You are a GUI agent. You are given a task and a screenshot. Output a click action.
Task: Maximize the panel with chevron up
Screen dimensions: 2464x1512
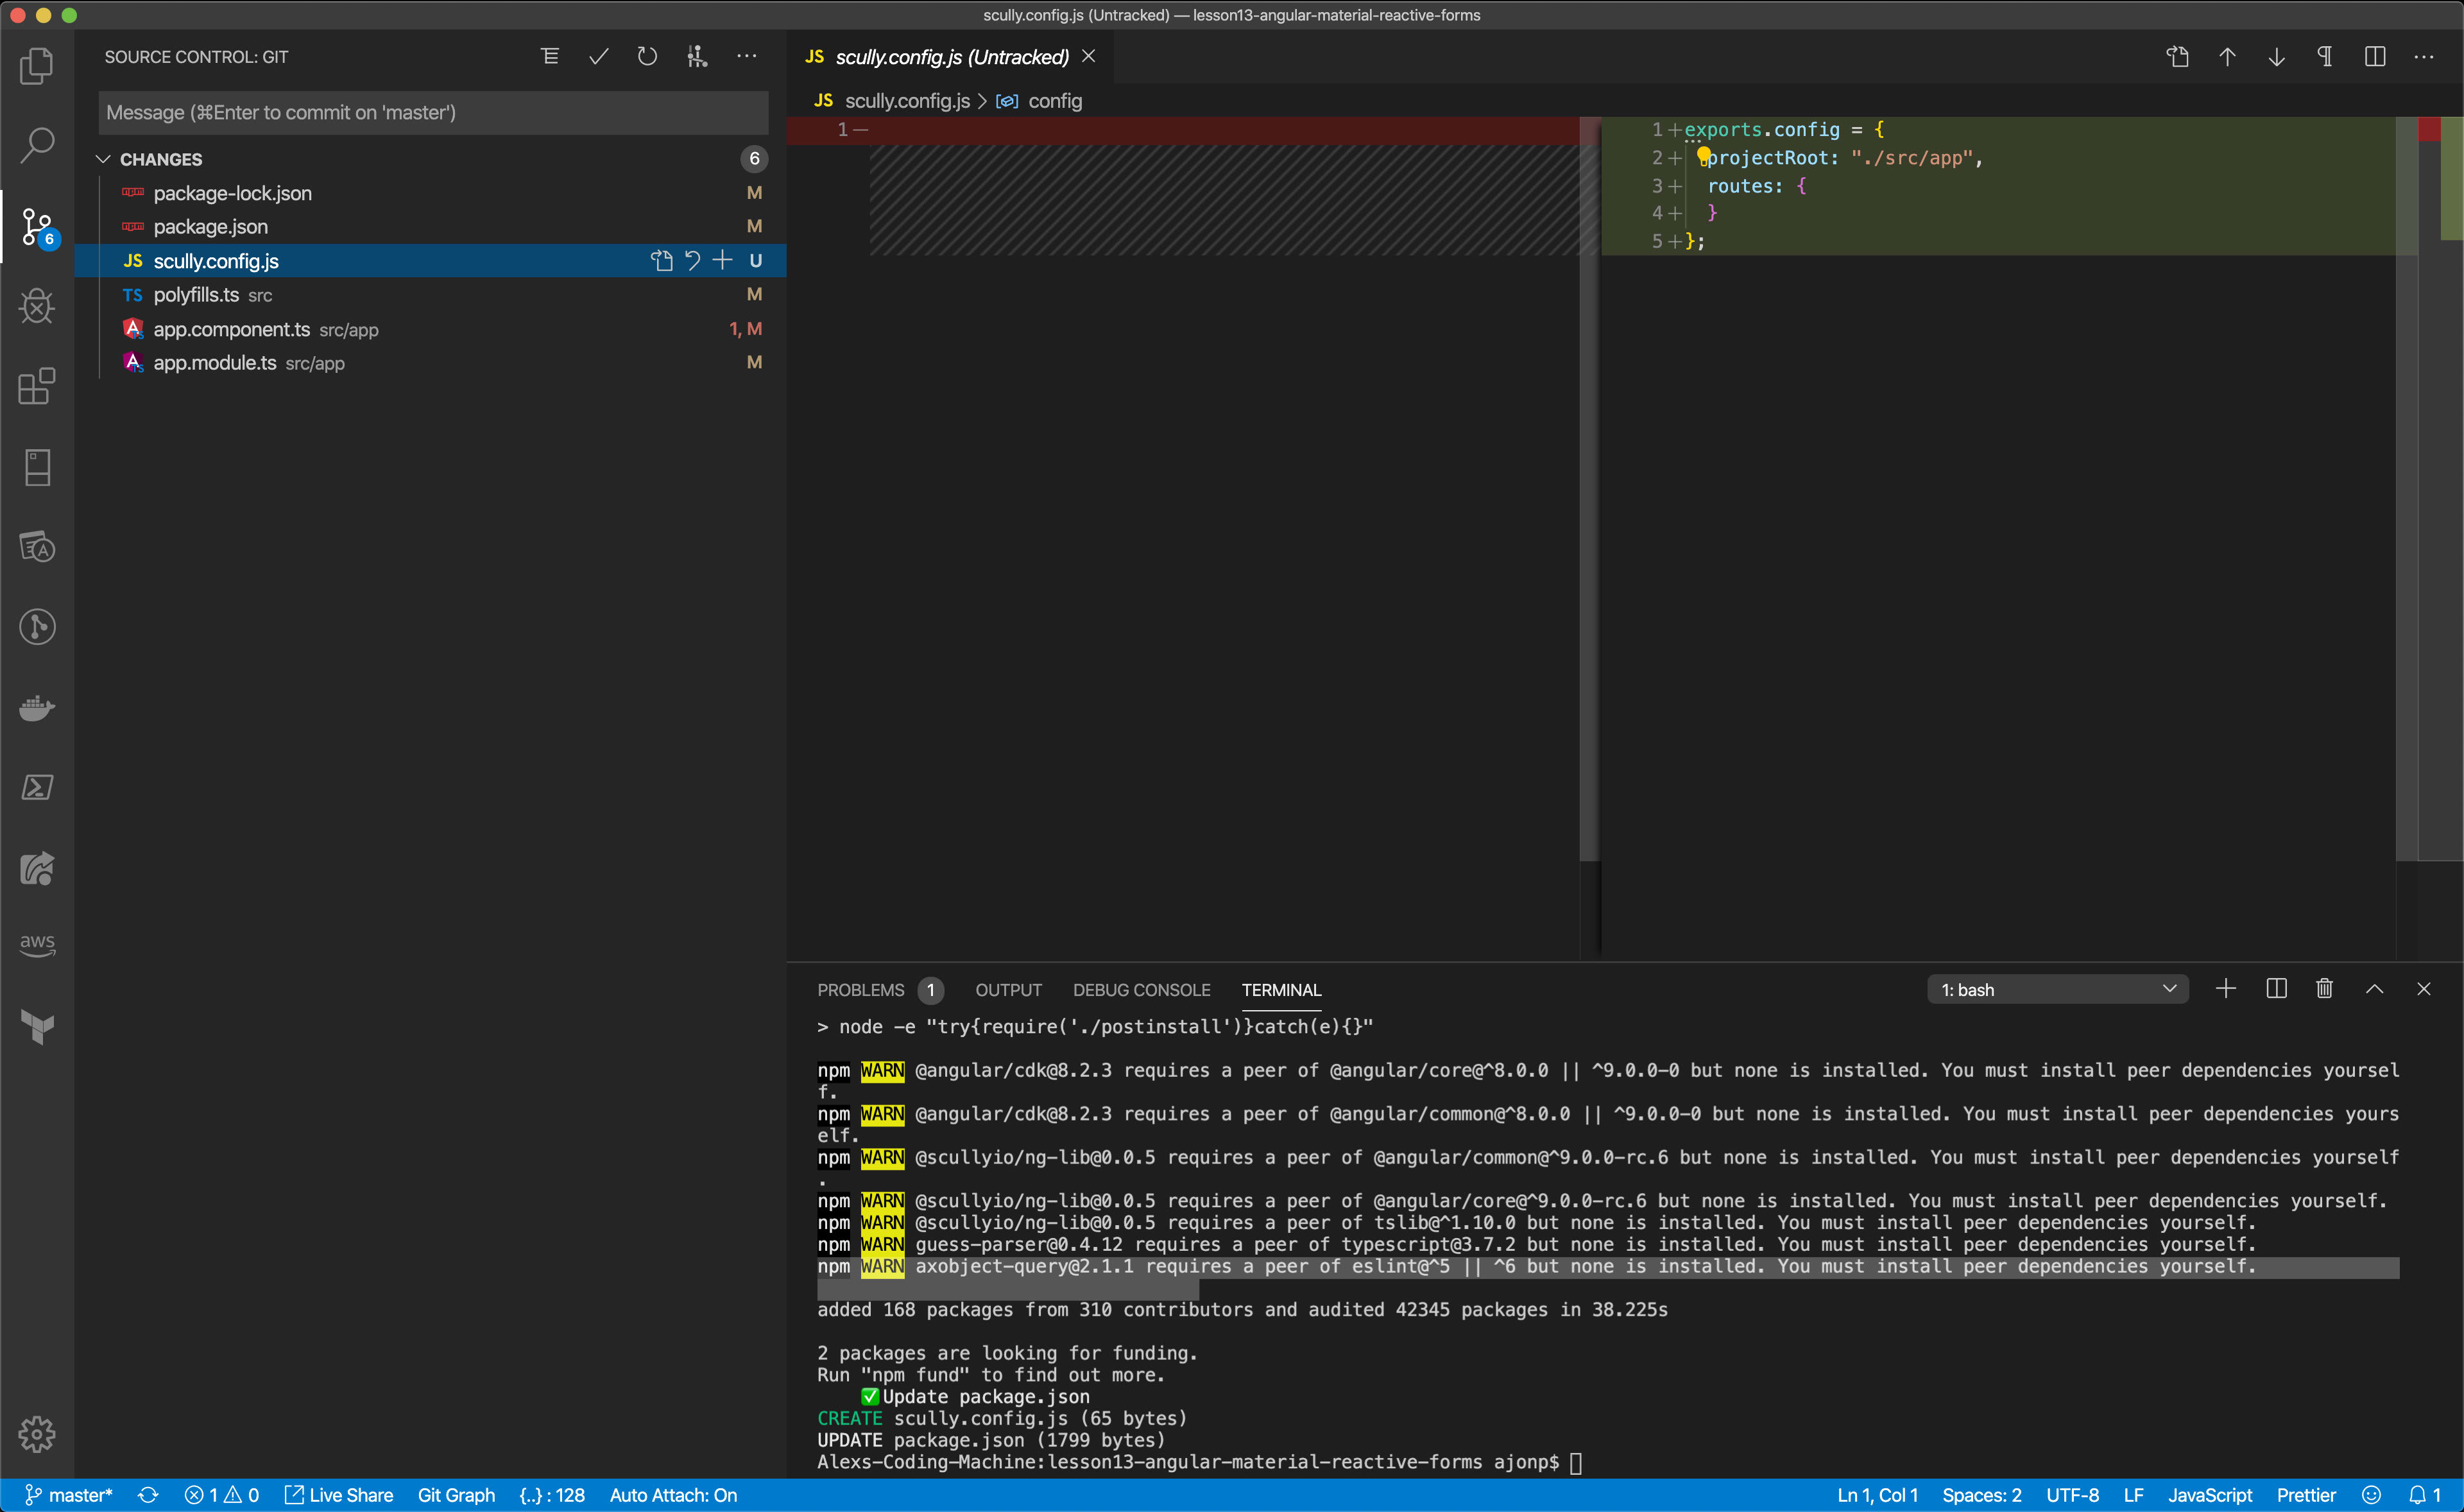pos(2375,989)
